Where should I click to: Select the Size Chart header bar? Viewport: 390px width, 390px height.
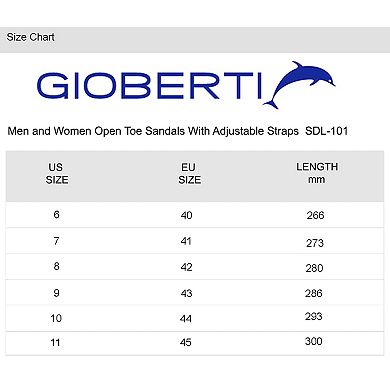tap(195, 40)
